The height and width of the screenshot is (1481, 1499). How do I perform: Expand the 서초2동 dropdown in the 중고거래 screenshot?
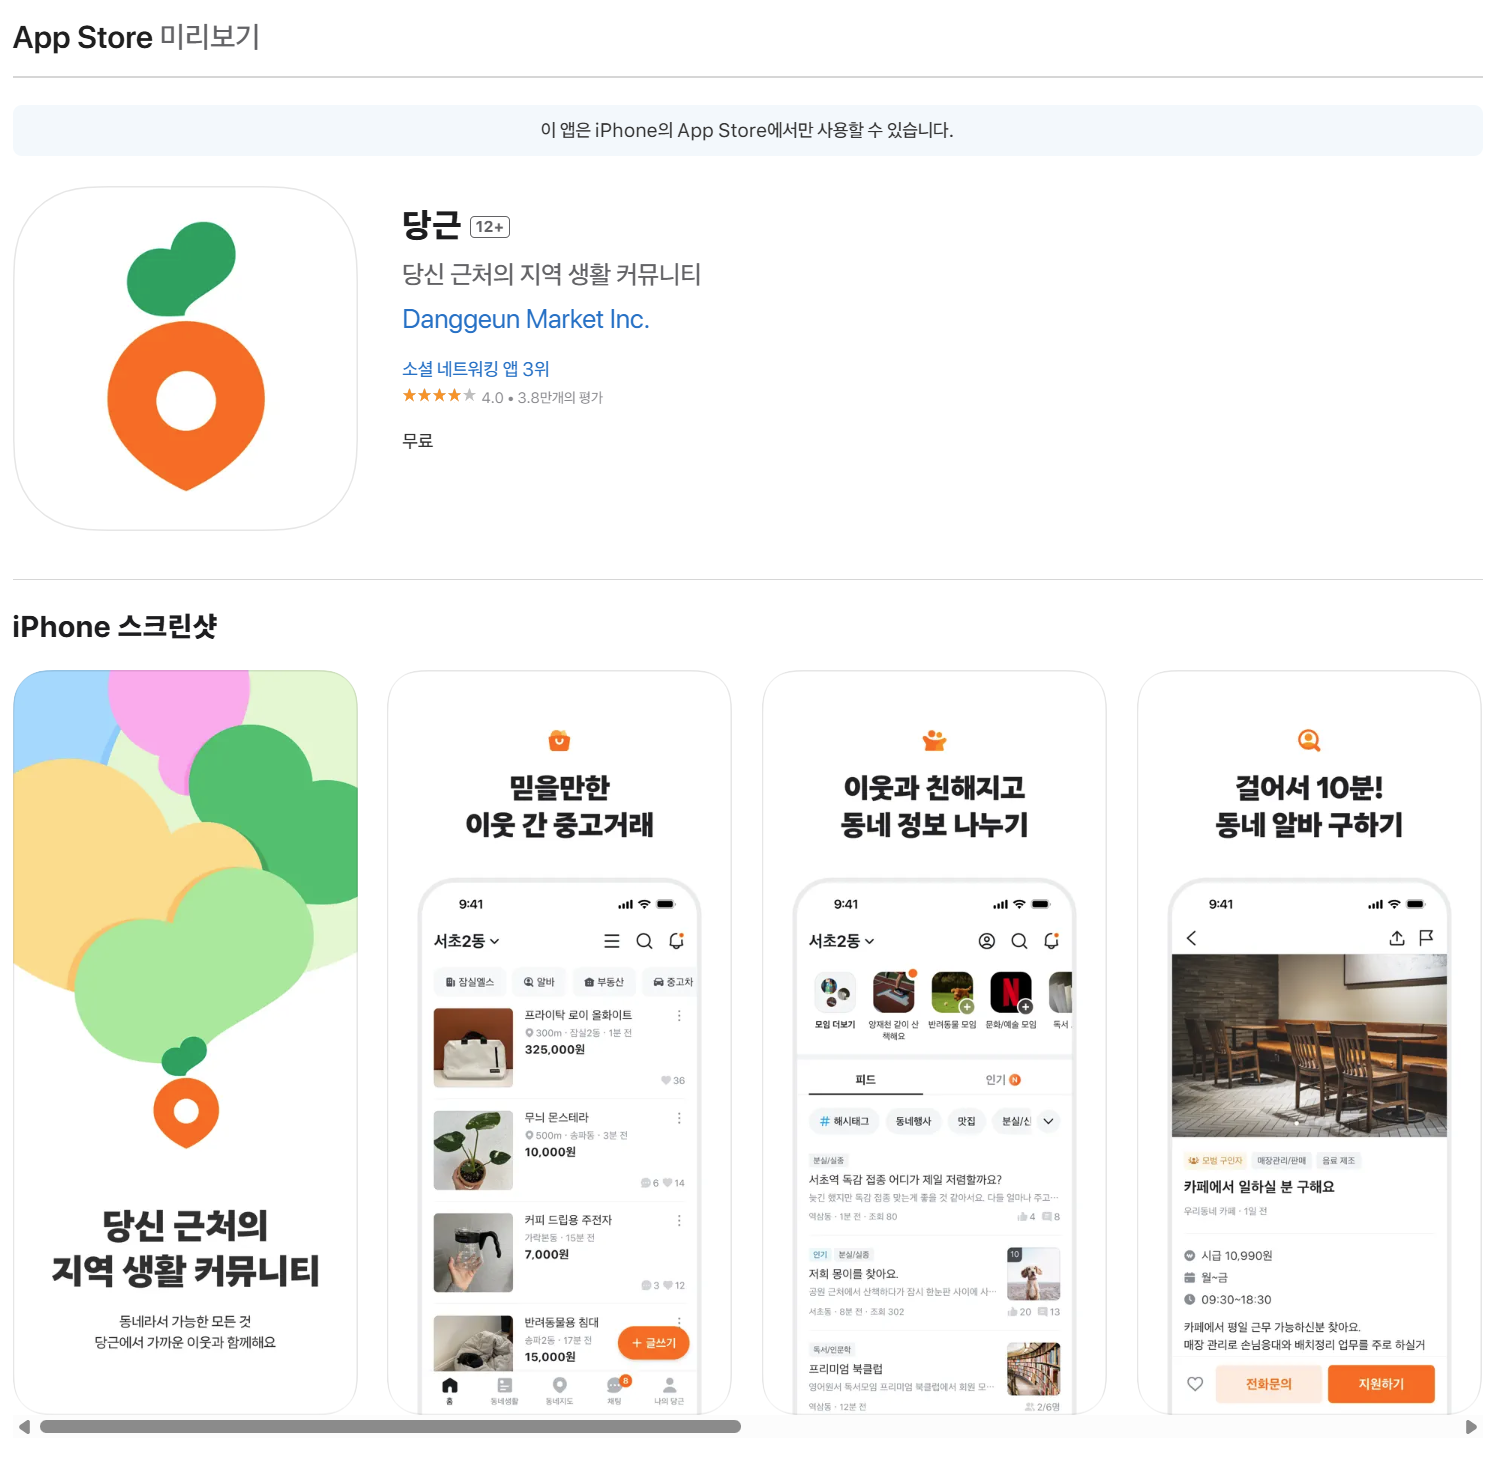pos(466,941)
